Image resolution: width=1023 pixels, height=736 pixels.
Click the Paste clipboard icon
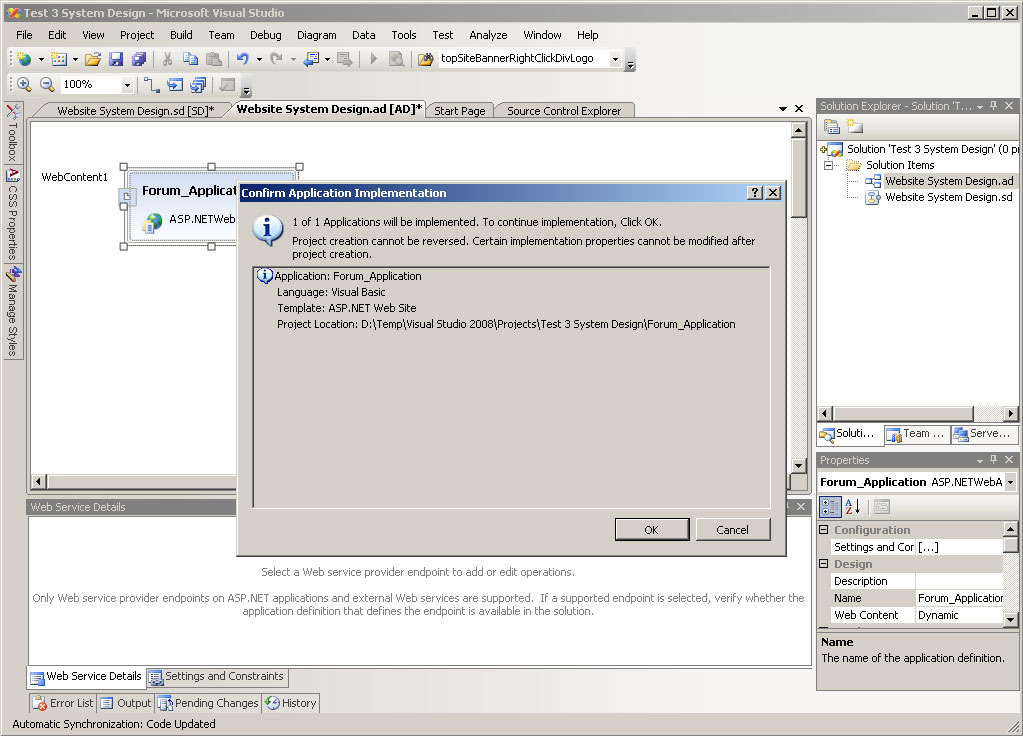pyautogui.click(x=214, y=59)
